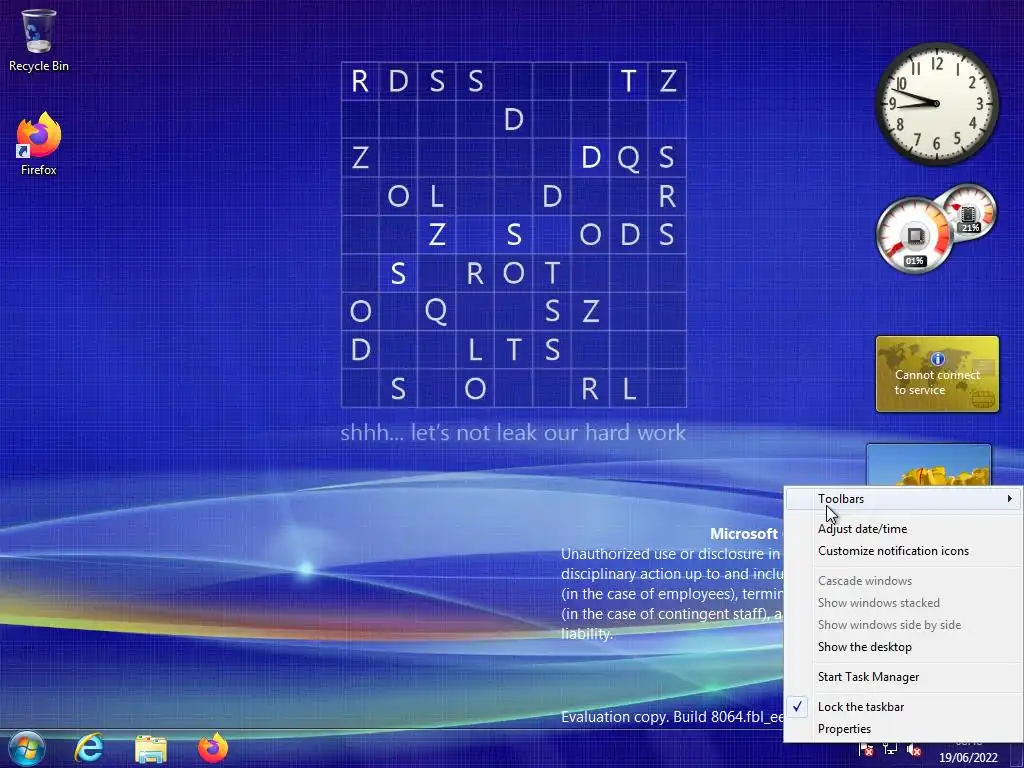Click the muted volume tray icon
1024x768 pixels.
[x=914, y=750]
